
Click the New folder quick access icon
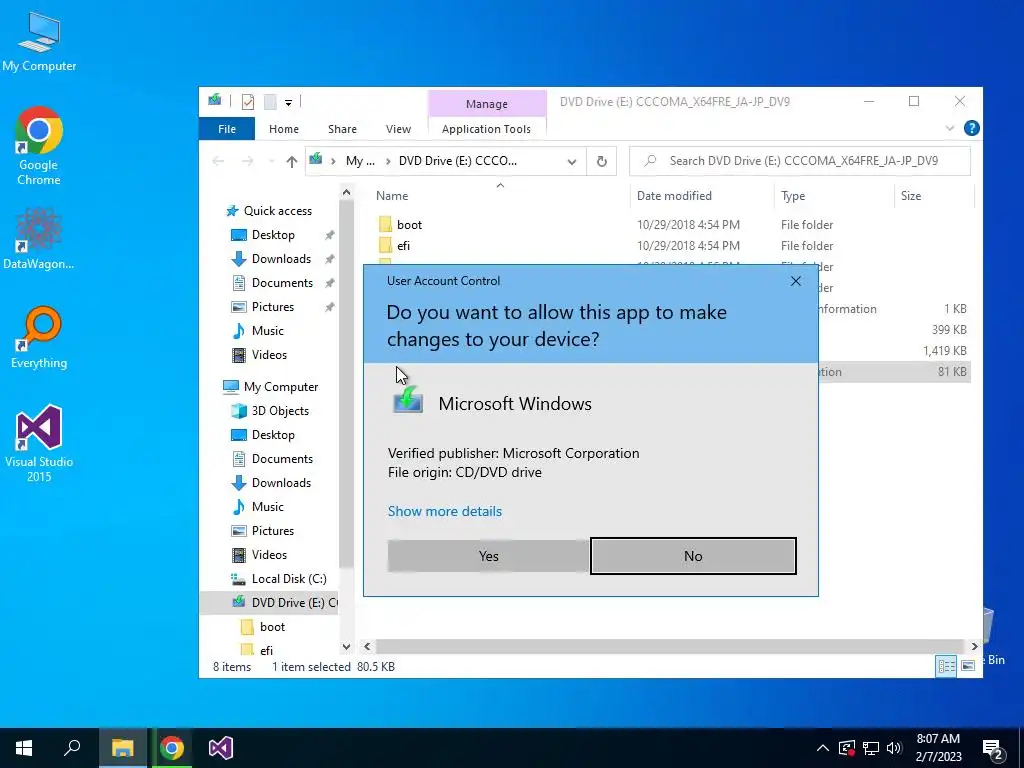270,101
